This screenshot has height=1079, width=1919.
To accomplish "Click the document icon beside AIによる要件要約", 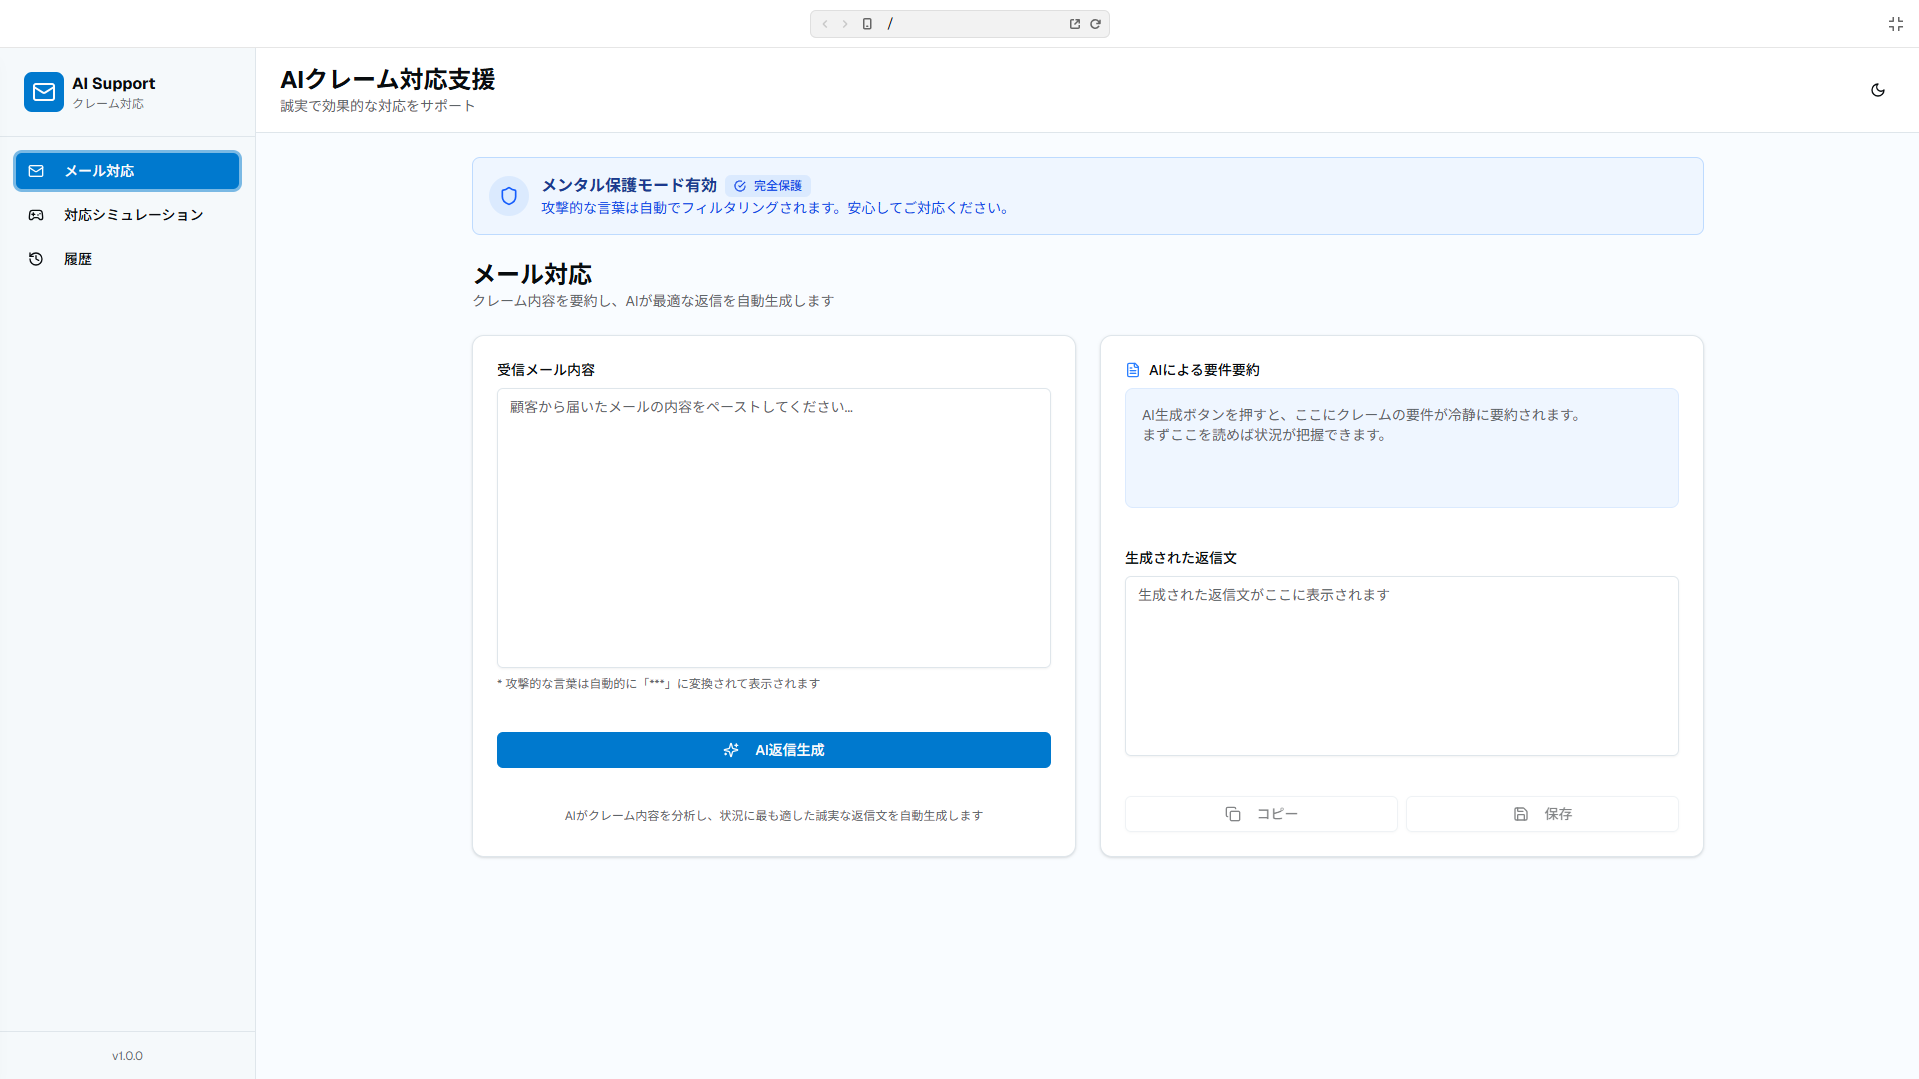I will (1133, 370).
